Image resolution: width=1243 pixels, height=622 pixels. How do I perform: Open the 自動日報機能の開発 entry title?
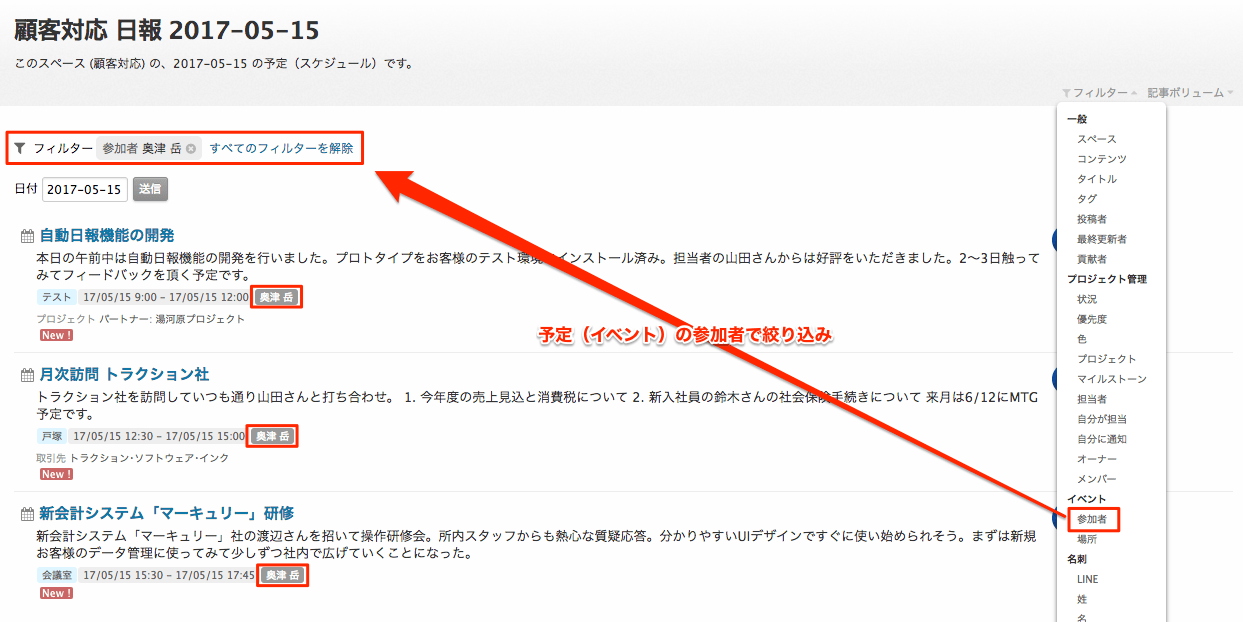107,236
